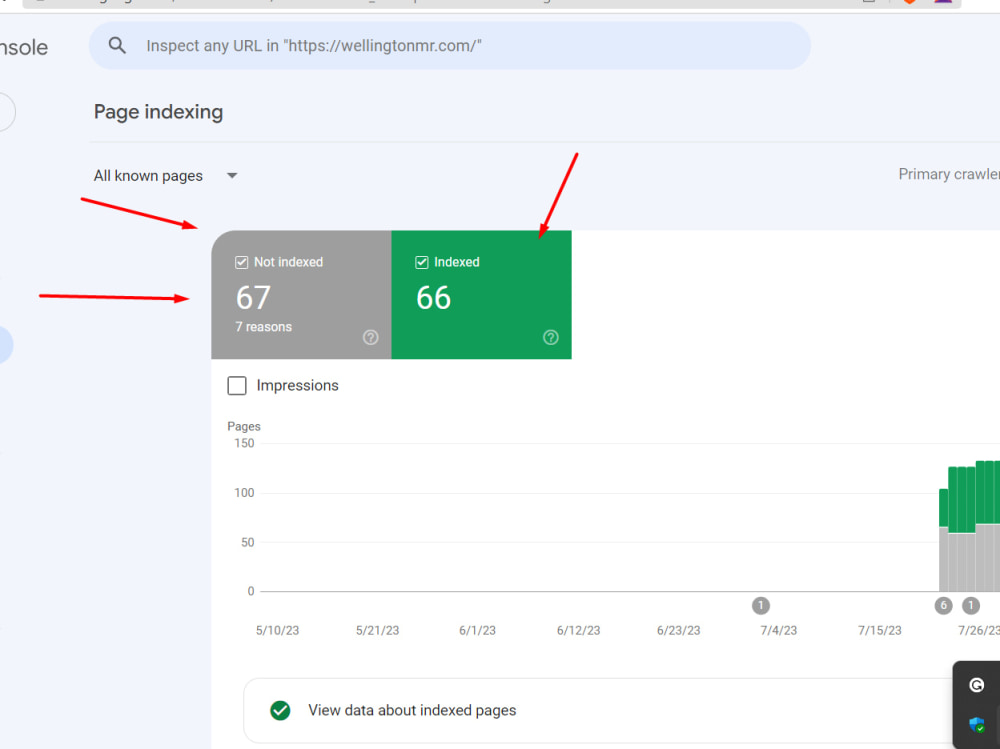Uncheck the Indexed checkbox
This screenshot has height=749, width=1000.
click(422, 262)
